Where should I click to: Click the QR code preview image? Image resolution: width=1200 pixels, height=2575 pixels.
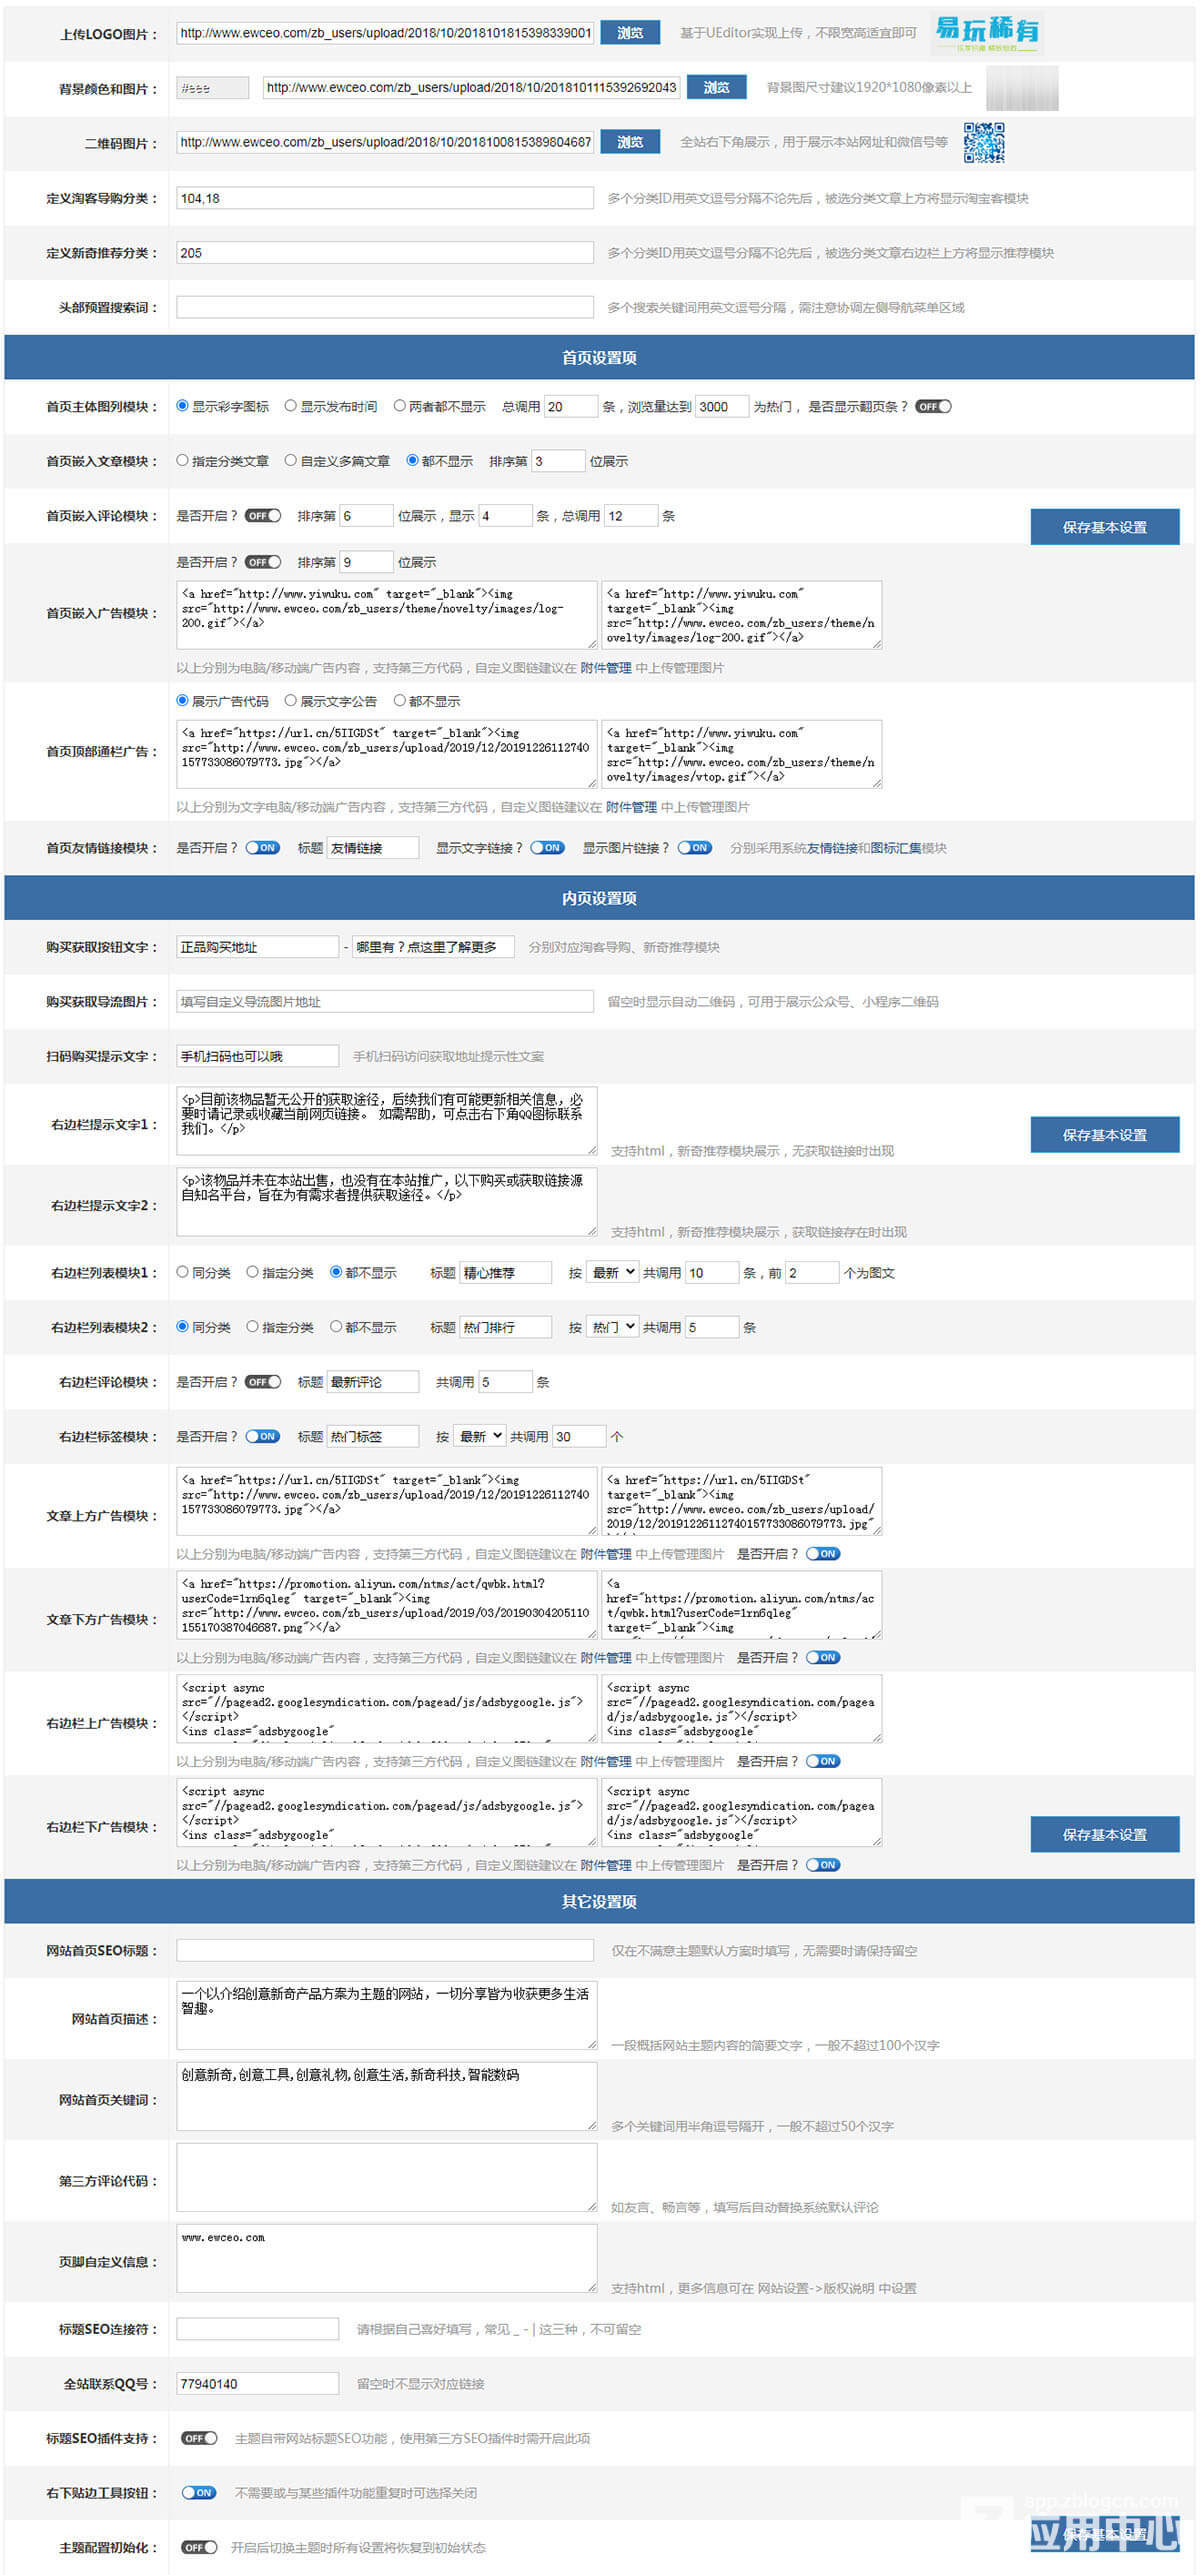click(x=983, y=143)
